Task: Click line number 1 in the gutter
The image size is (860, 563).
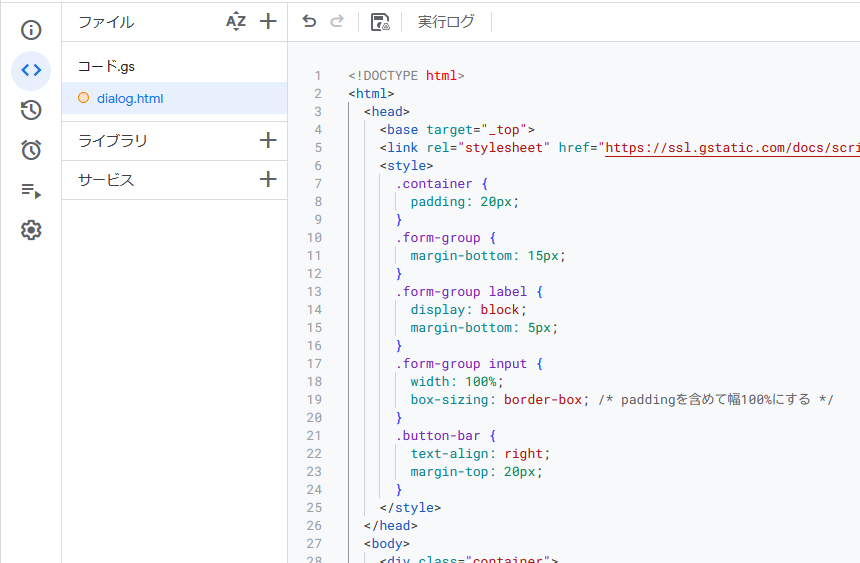Action: pos(318,76)
